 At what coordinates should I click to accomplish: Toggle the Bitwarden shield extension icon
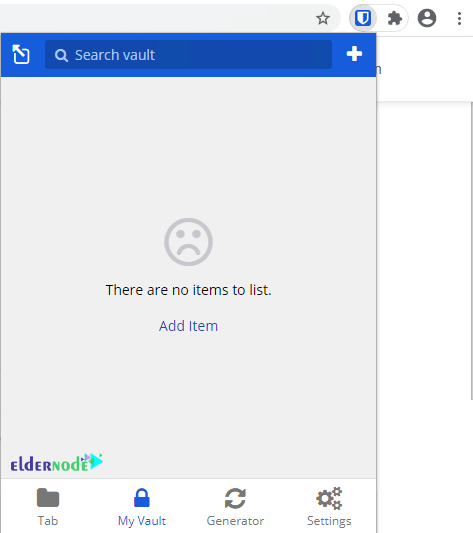363,18
